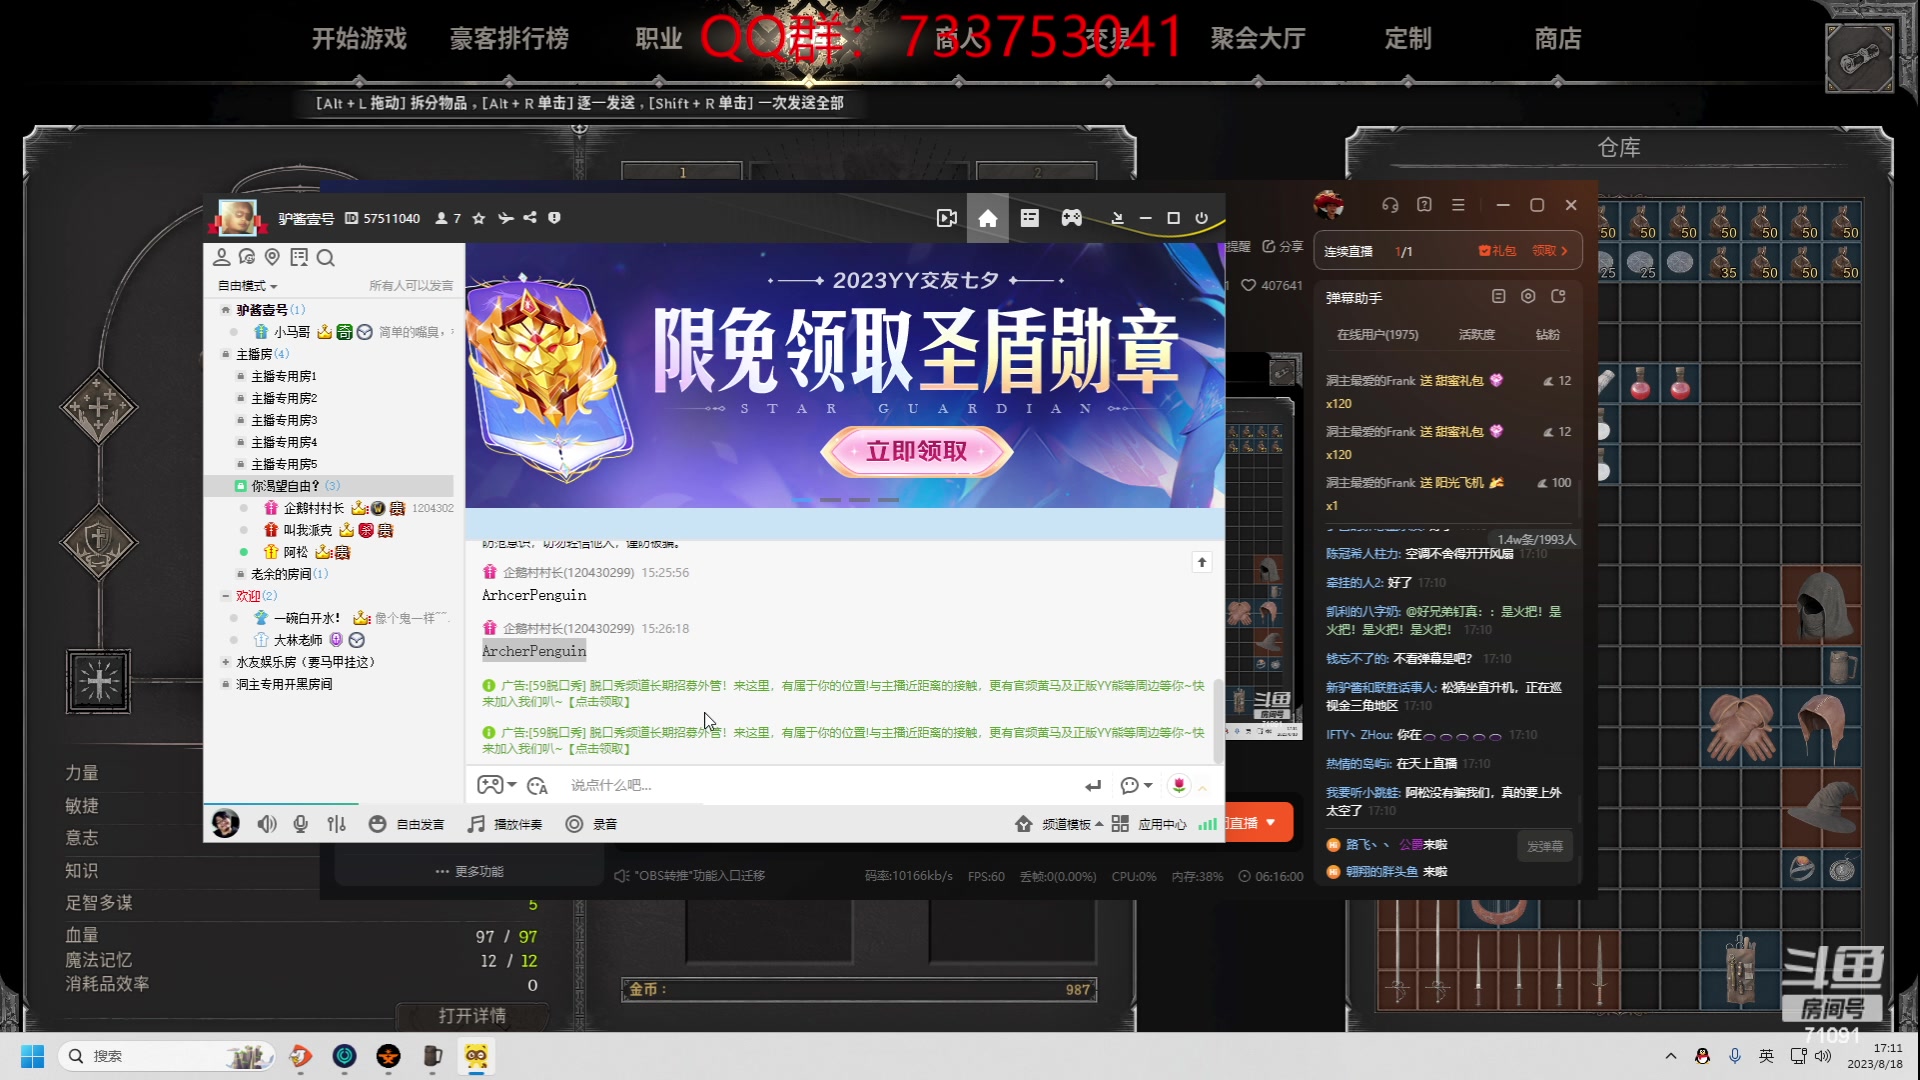Collapse the 欢迎 channel group
Image resolution: width=1920 pixels, height=1080 pixels.
click(226, 596)
